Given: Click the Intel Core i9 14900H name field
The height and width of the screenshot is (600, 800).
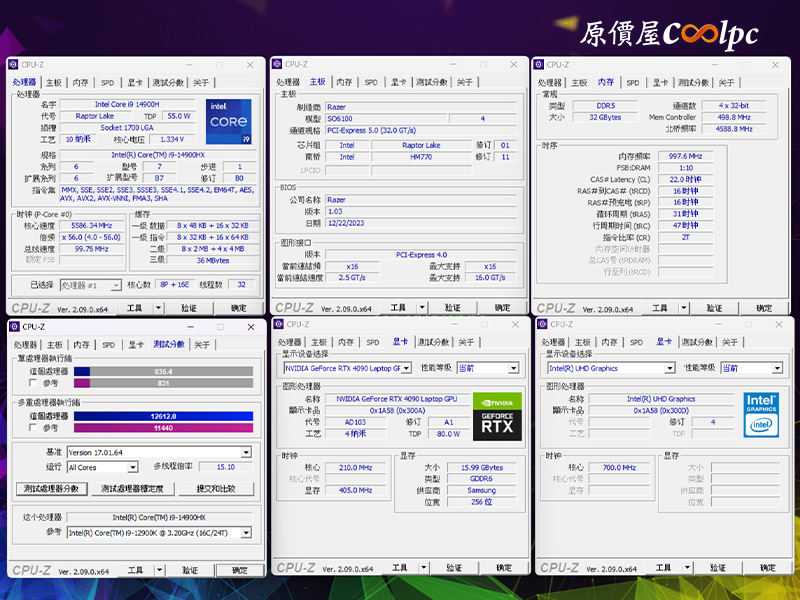Looking at the screenshot, I should pos(127,104).
